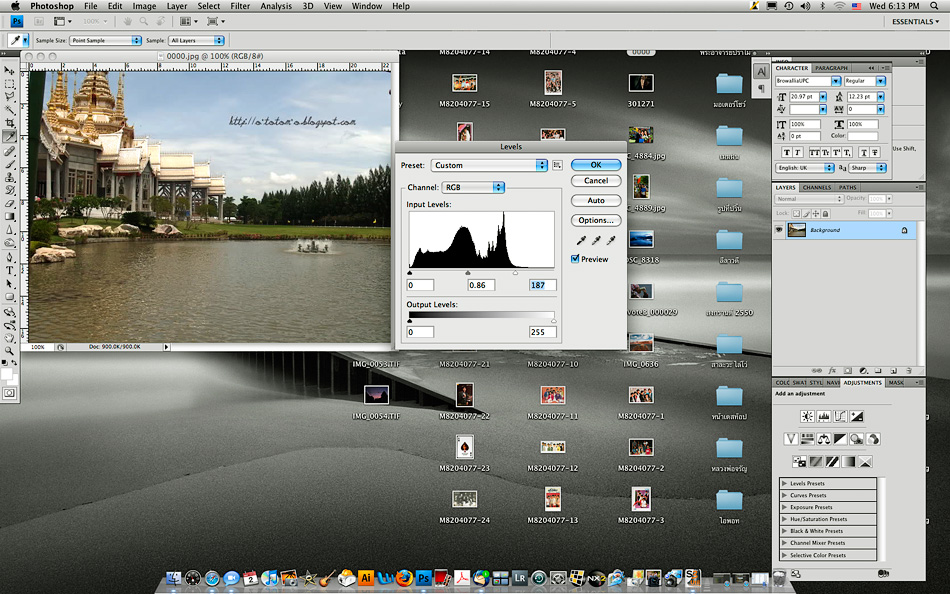Open the Filter menu
Viewport: 950px width, 594px height.
coord(240,6)
